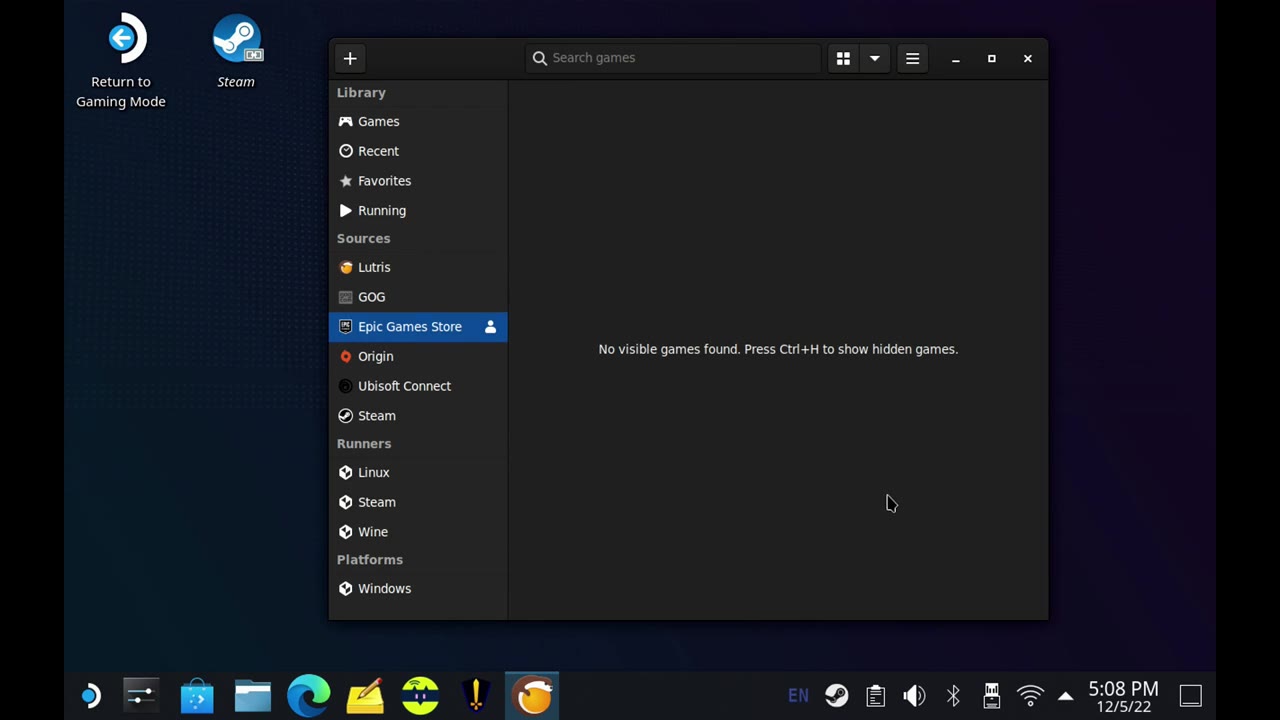The width and height of the screenshot is (1280, 720).
Task: Select the Steam runner under Runners
Action: (x=418, y=502)
